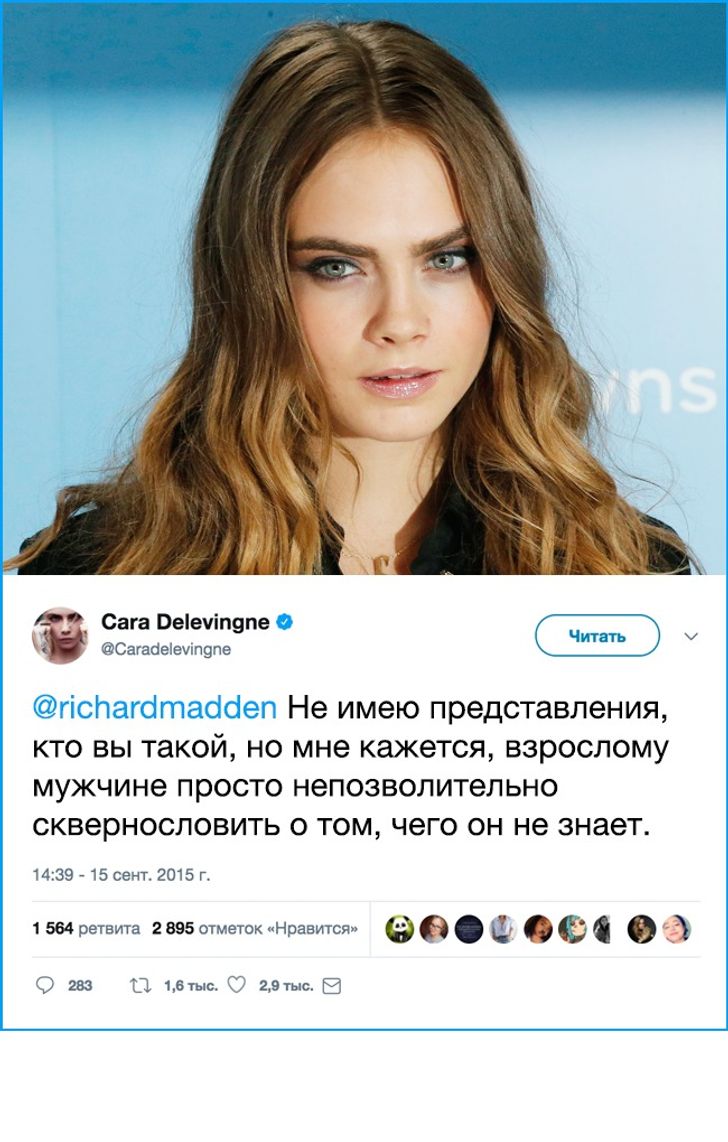Click the reply speech bubble icon

tap(45, 985)
